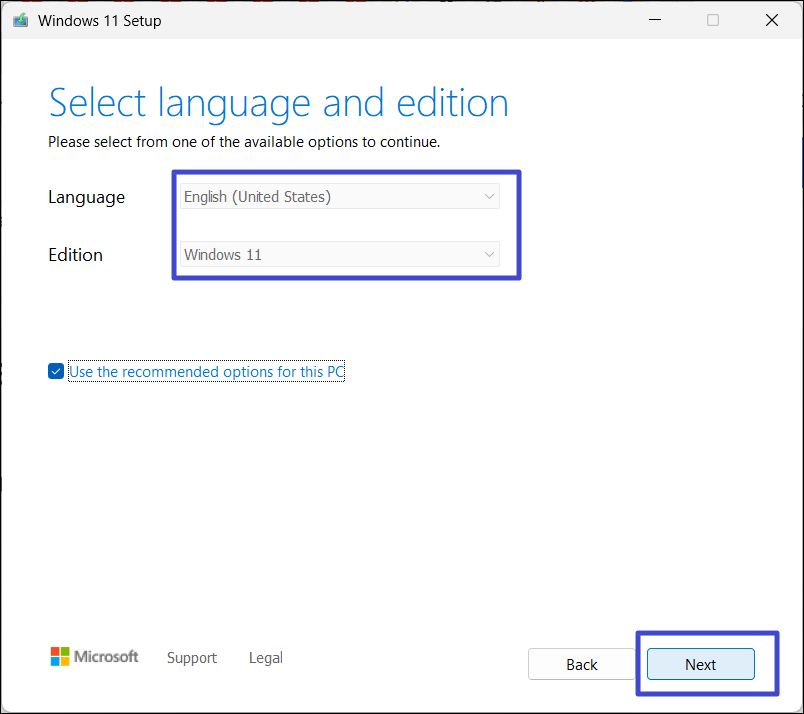Click the Edition field label
The image size is (804, 714).
click(x=75, y=255)
